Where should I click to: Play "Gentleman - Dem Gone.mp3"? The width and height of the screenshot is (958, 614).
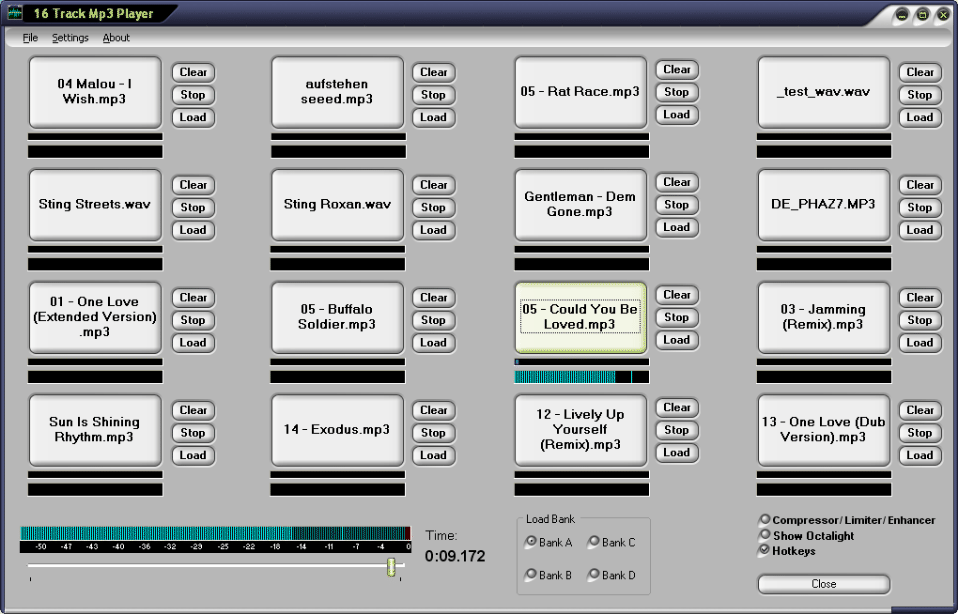(580, 204)
